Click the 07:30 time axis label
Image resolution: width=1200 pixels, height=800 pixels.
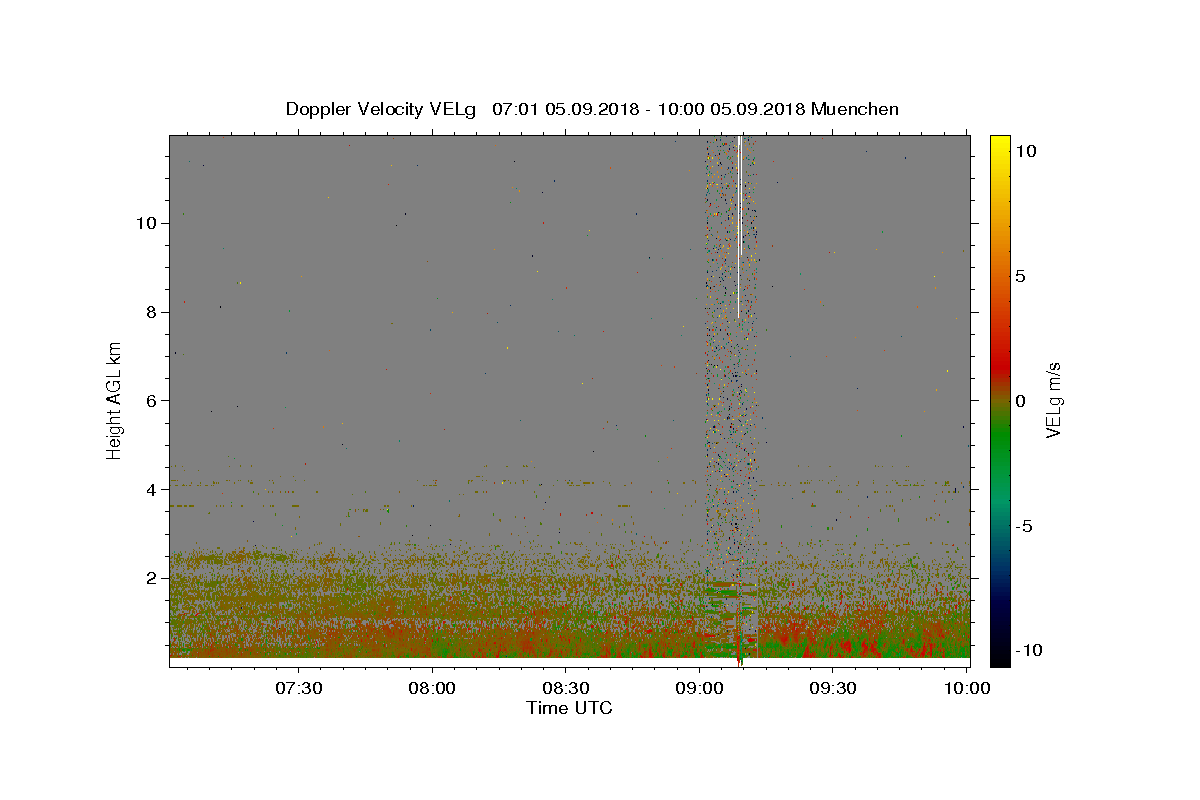[298, 689]
